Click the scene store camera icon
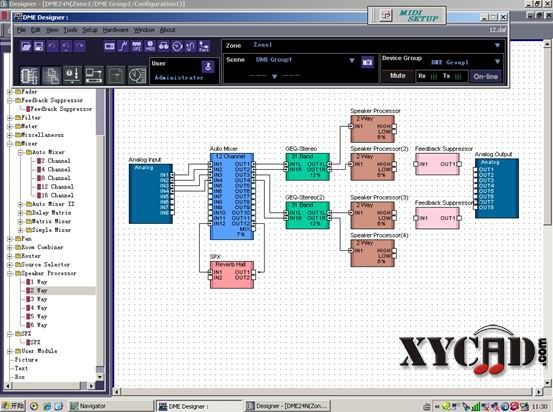Viewport: 553px width, 412px height. click(x=367, y=62)
